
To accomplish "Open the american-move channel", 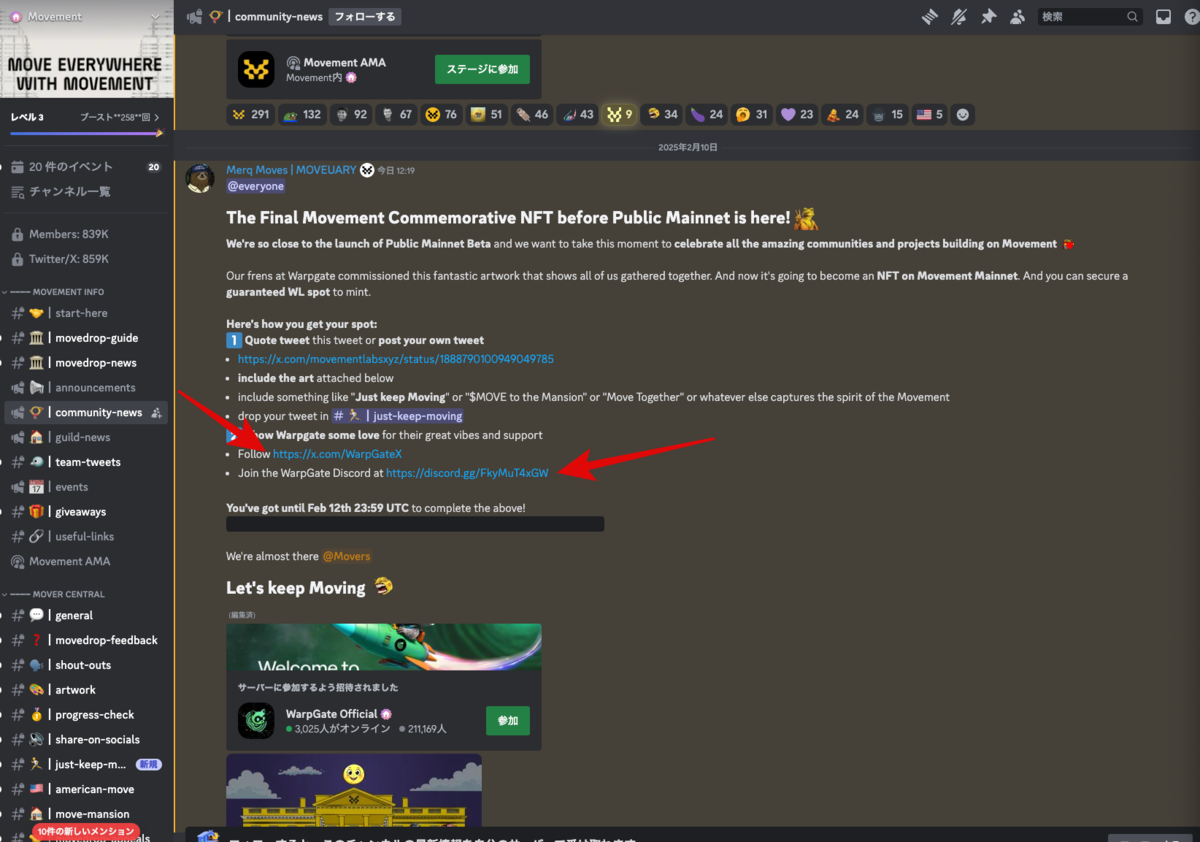I will point(85,790).
